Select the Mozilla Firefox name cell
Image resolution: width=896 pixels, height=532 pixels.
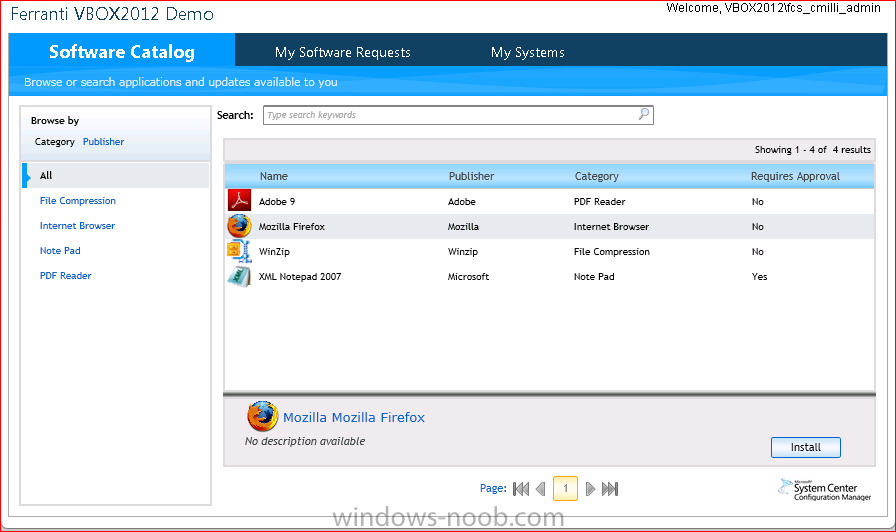point(291,227)
